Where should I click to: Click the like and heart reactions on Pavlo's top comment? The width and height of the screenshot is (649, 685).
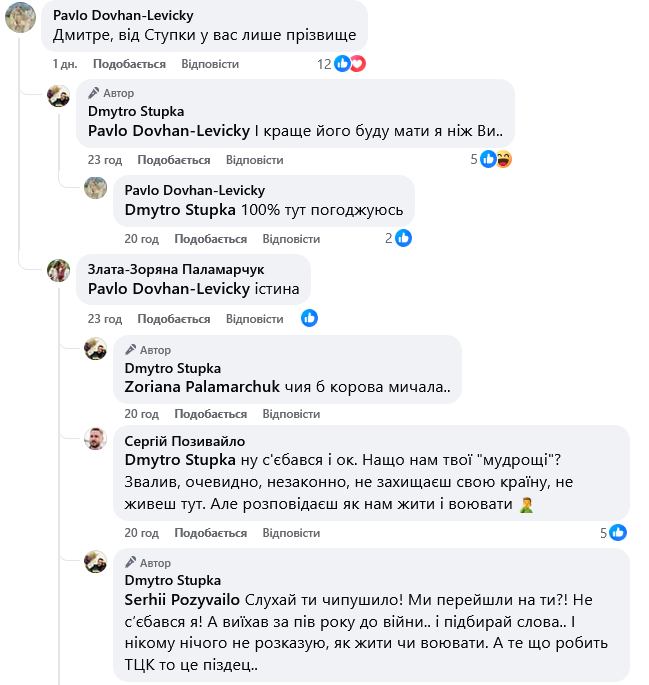click(x=350, y=64)
